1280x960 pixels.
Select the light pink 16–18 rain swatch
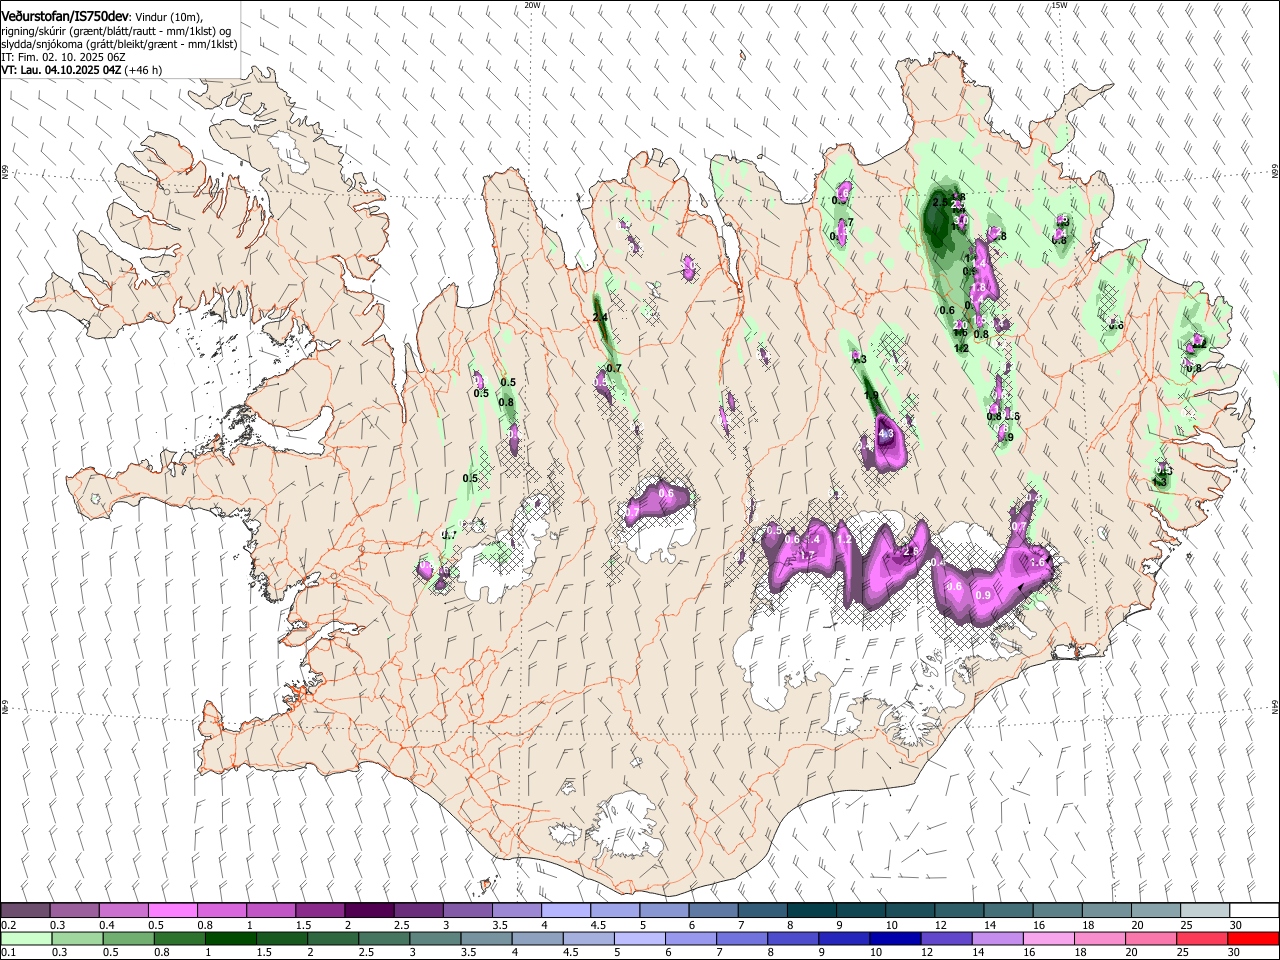tap(1047, 938)
